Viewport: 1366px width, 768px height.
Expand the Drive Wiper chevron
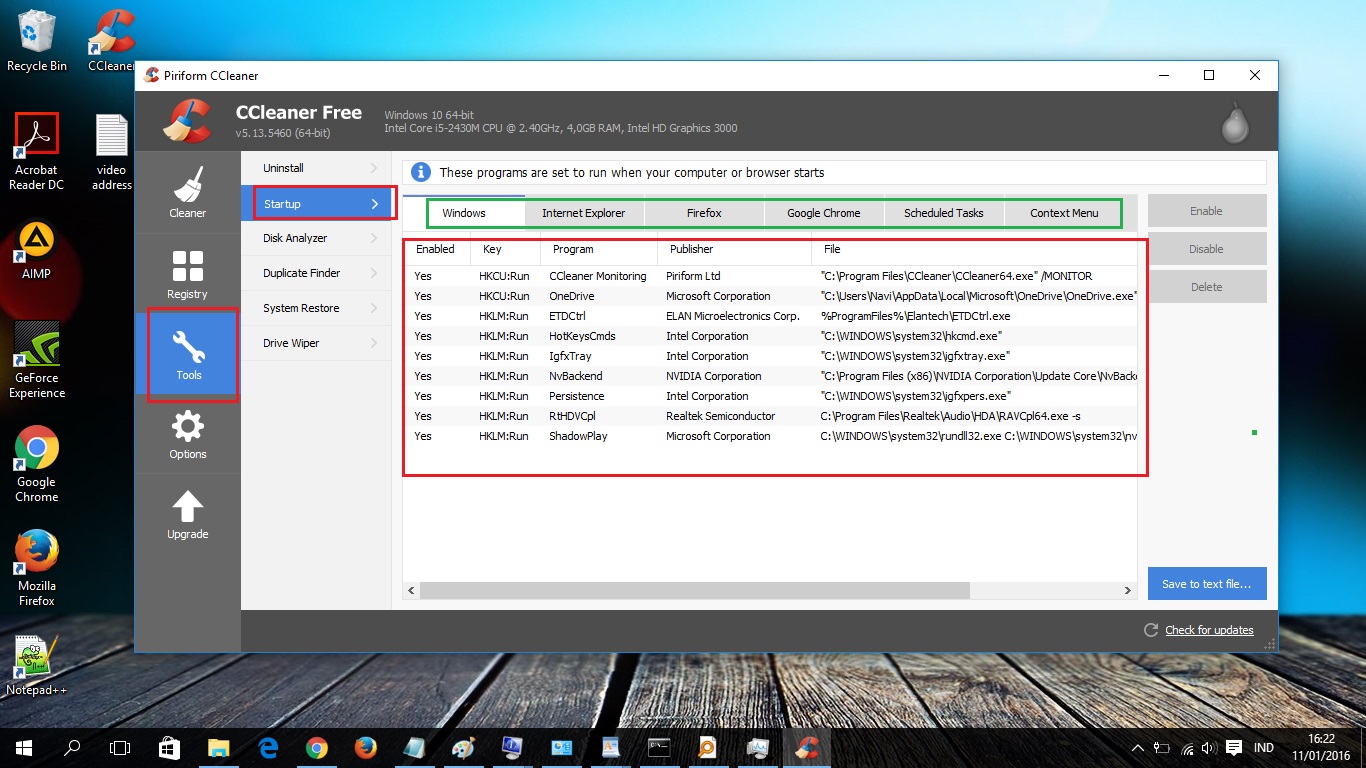point(374,343)
